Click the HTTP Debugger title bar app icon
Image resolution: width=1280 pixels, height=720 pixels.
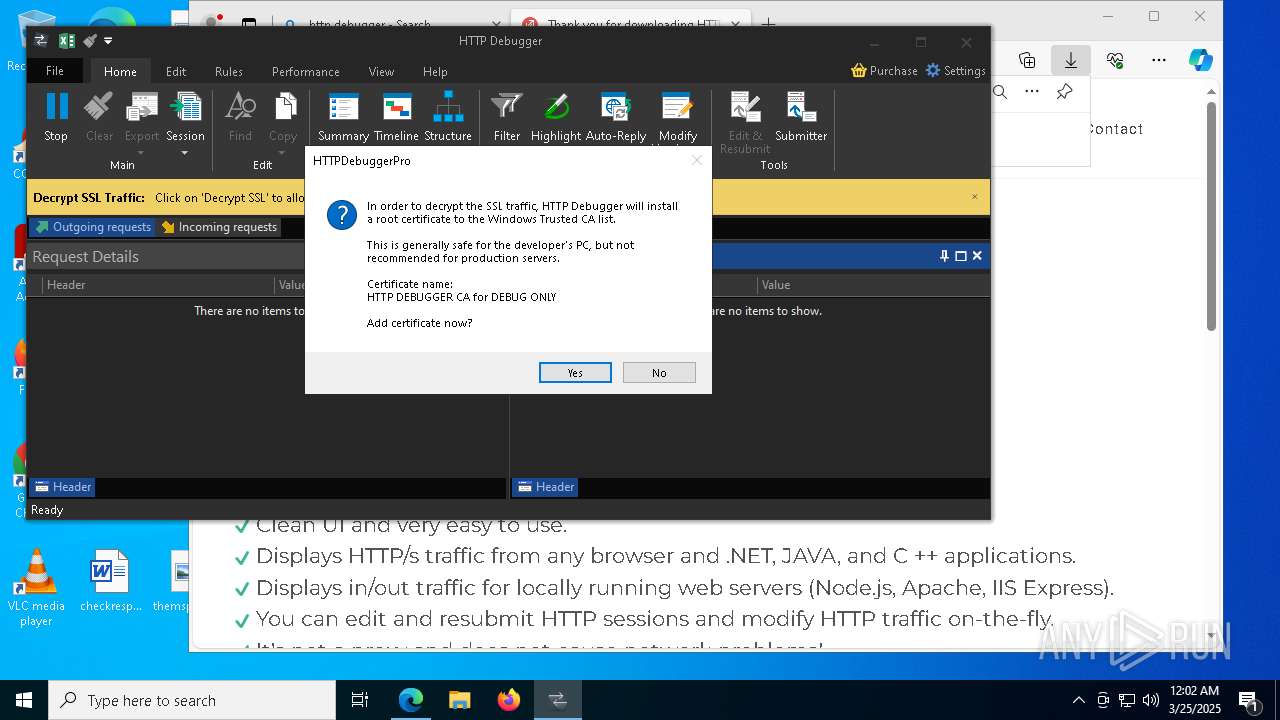(x=41, y=41)
